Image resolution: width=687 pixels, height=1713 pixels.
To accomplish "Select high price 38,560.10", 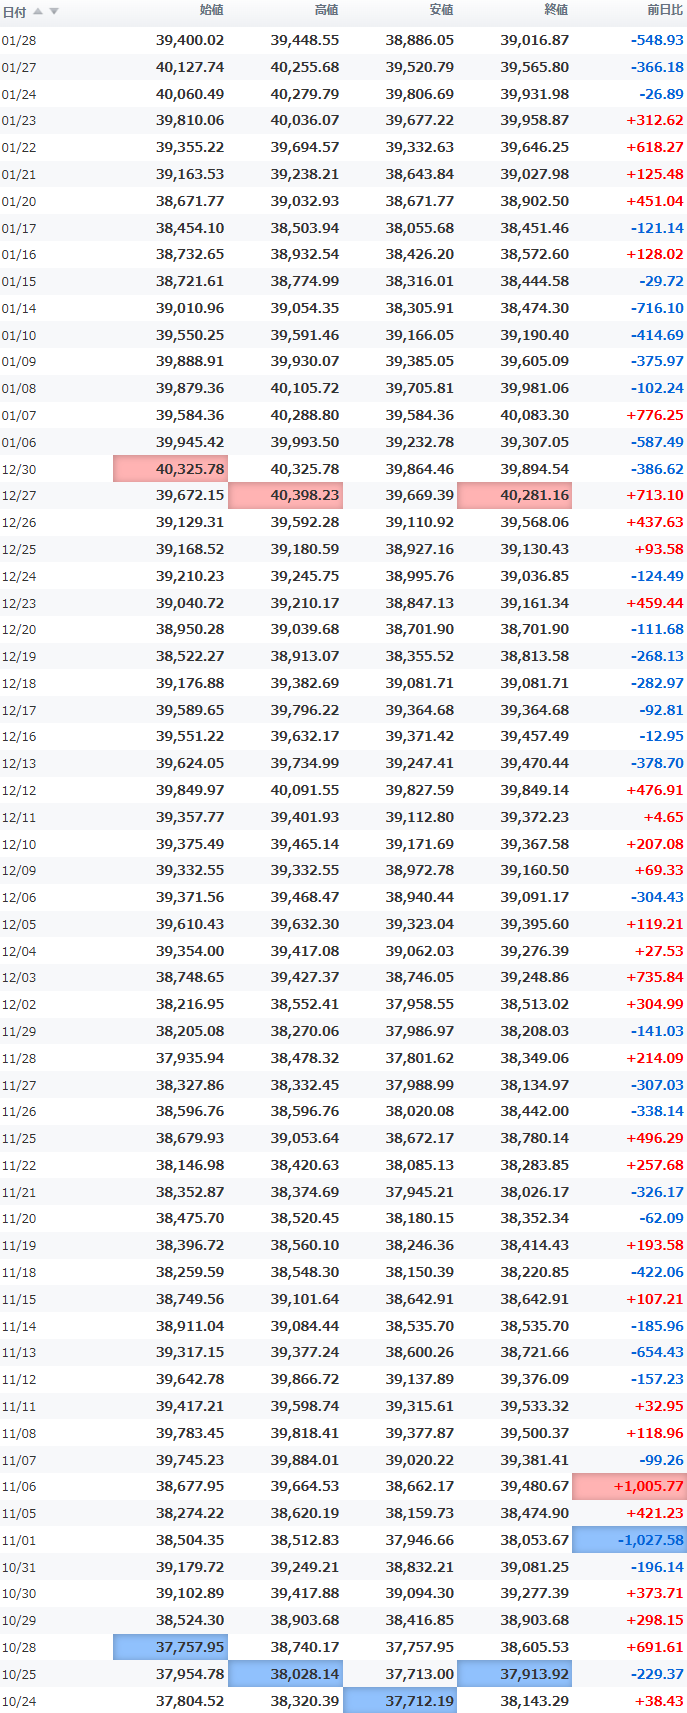I will pyautogui.click(x=305, y=1245).
